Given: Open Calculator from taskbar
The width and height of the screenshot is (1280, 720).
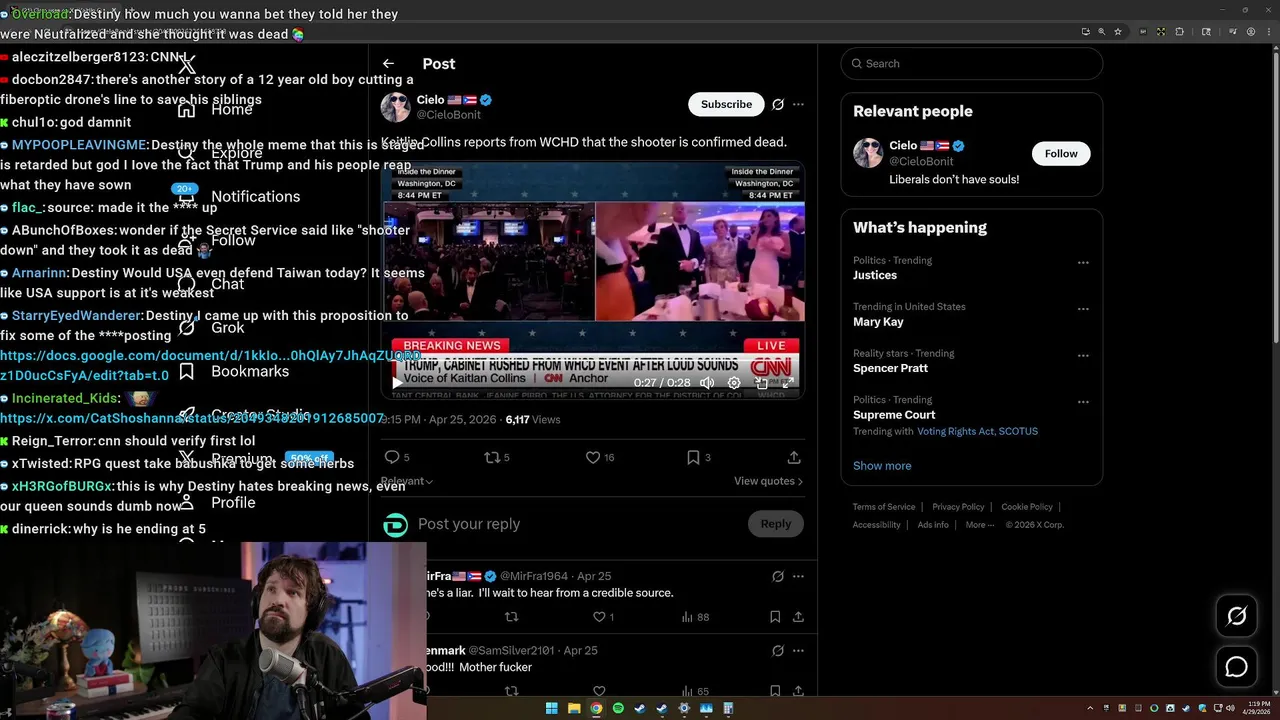Looking at the screenshot, I should [728, 709].
